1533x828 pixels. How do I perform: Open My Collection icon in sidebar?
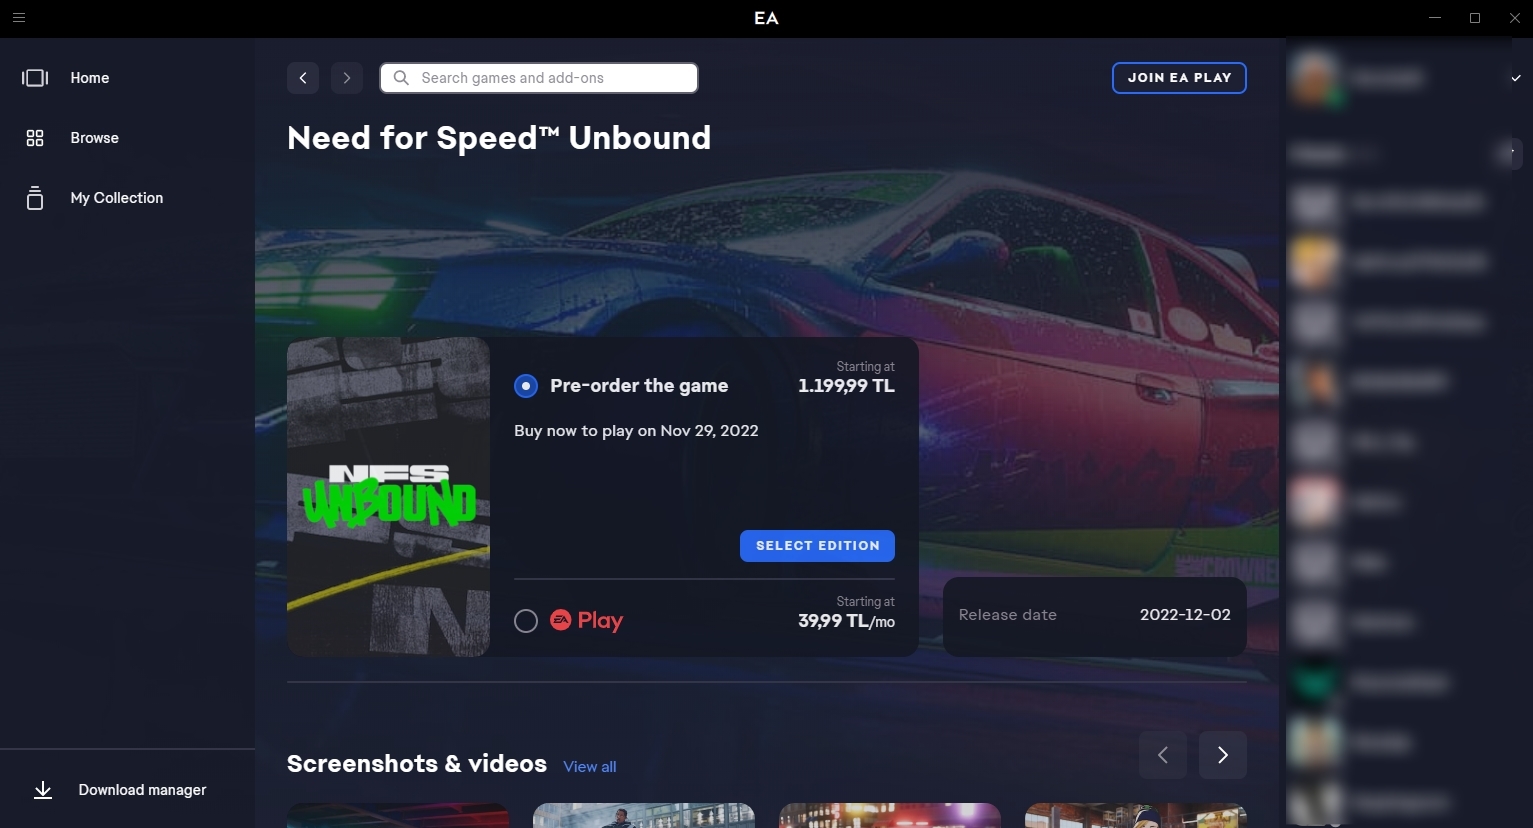(x=35, y=198)
